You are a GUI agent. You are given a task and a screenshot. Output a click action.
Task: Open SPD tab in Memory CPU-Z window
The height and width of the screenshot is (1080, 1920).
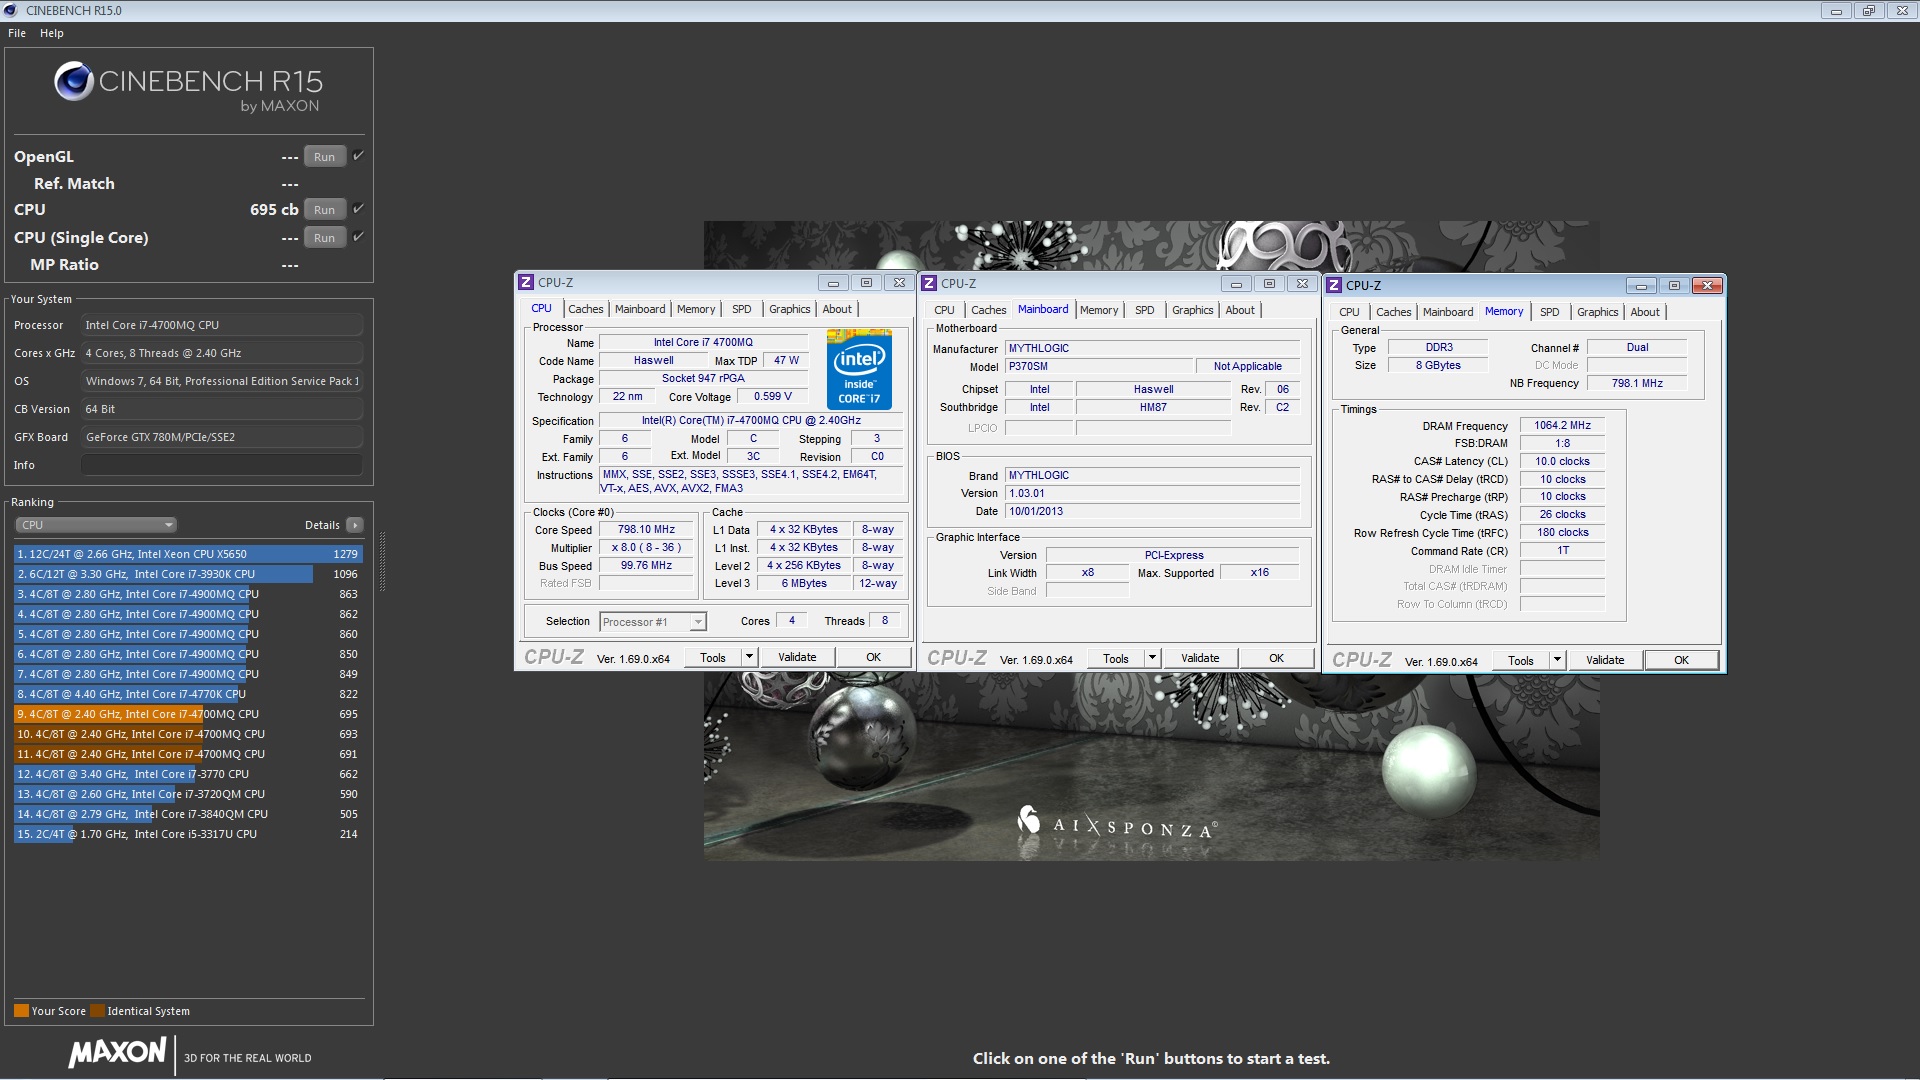[1549, 312]
